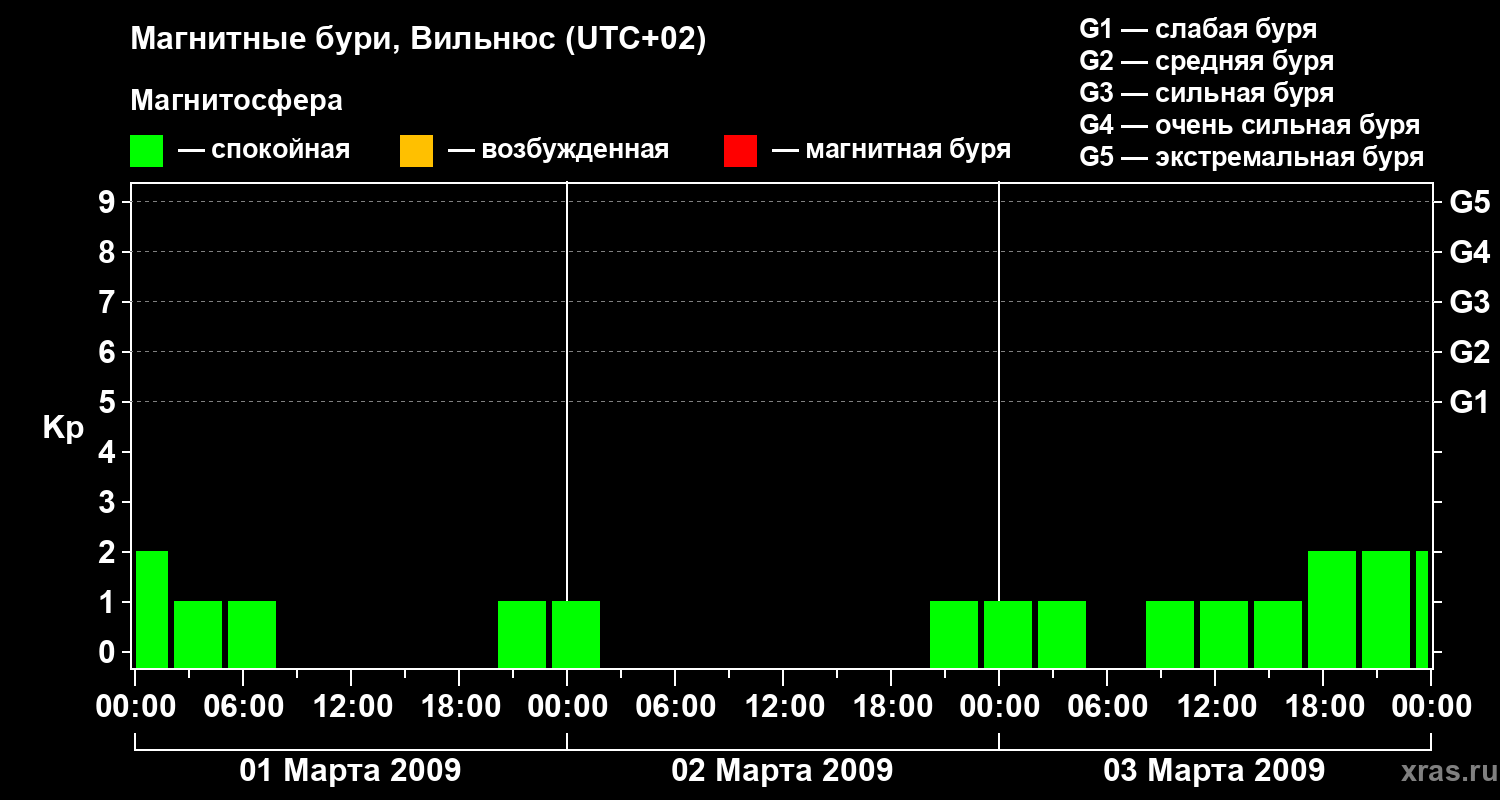Screen dimensions: 1500x800
Task: Click the 'G5' label on the right axis
Action: [x=1469, y=202]
